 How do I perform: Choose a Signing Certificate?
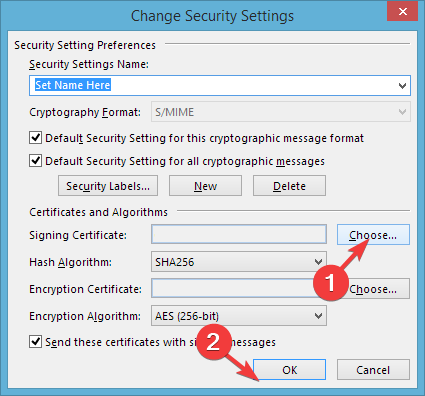click(373, 235)
